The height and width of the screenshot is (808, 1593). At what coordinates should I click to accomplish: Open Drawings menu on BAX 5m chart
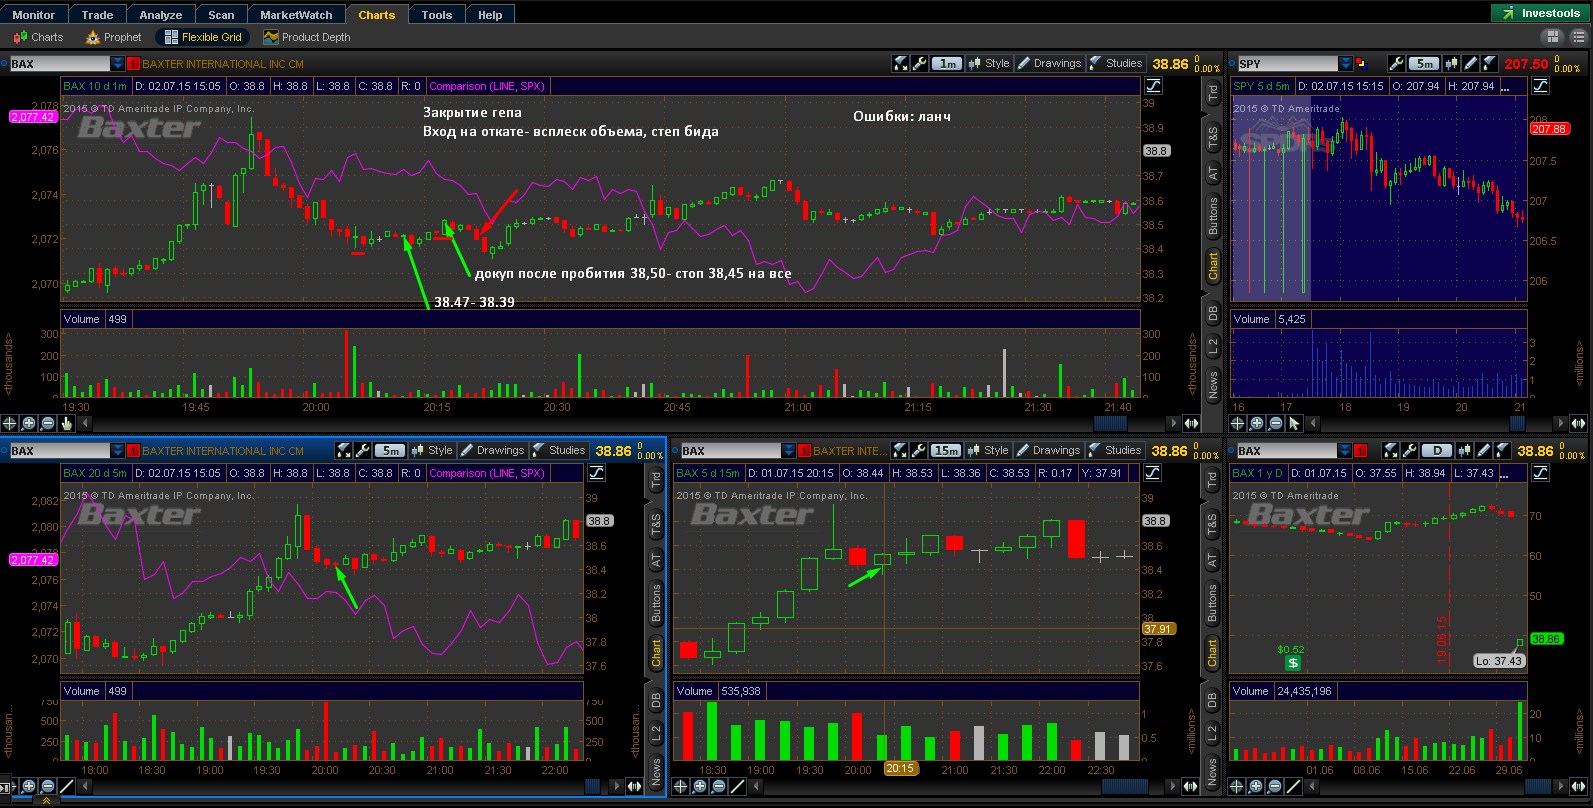(492, 450)
